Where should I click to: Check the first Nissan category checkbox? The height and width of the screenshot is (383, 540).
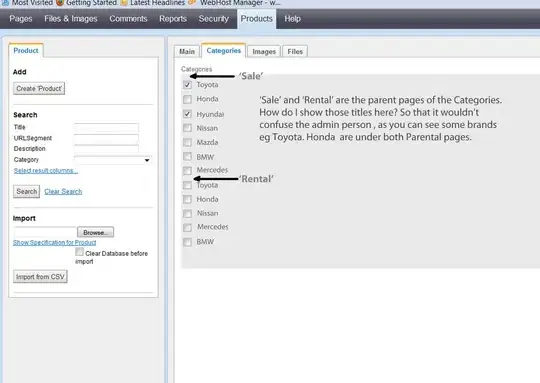[x=187, y=128]
